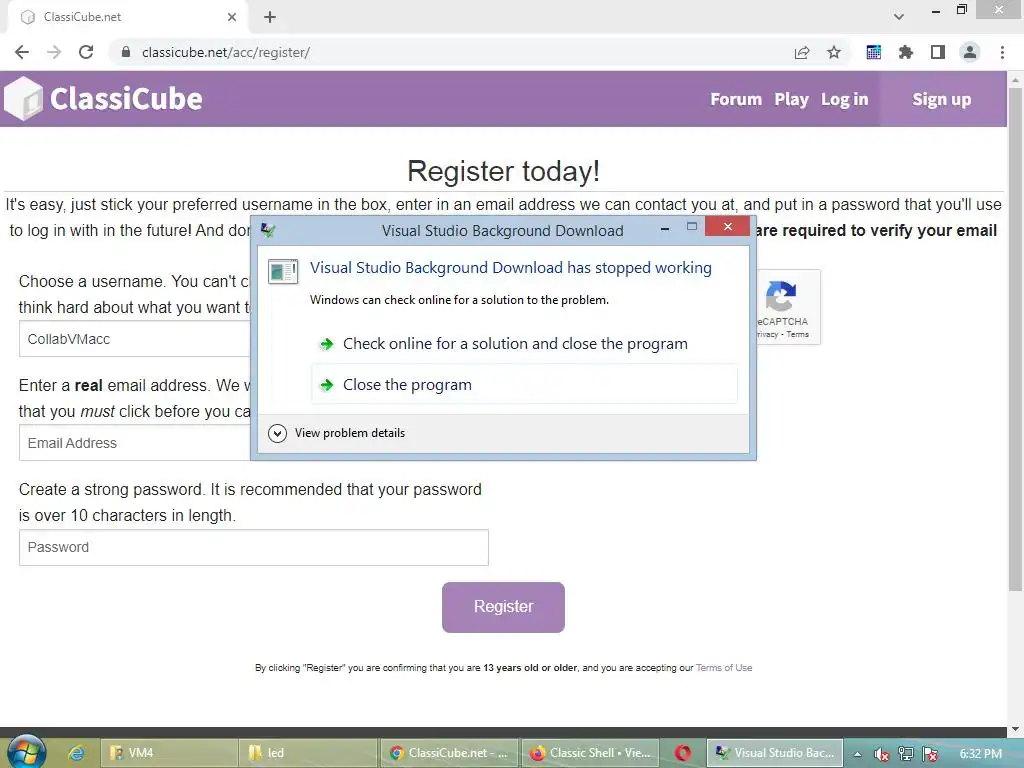Switch to Classic Shell Firefox taskbar button
Viewport: 1024px width, 768px height.
click(590, 753)
